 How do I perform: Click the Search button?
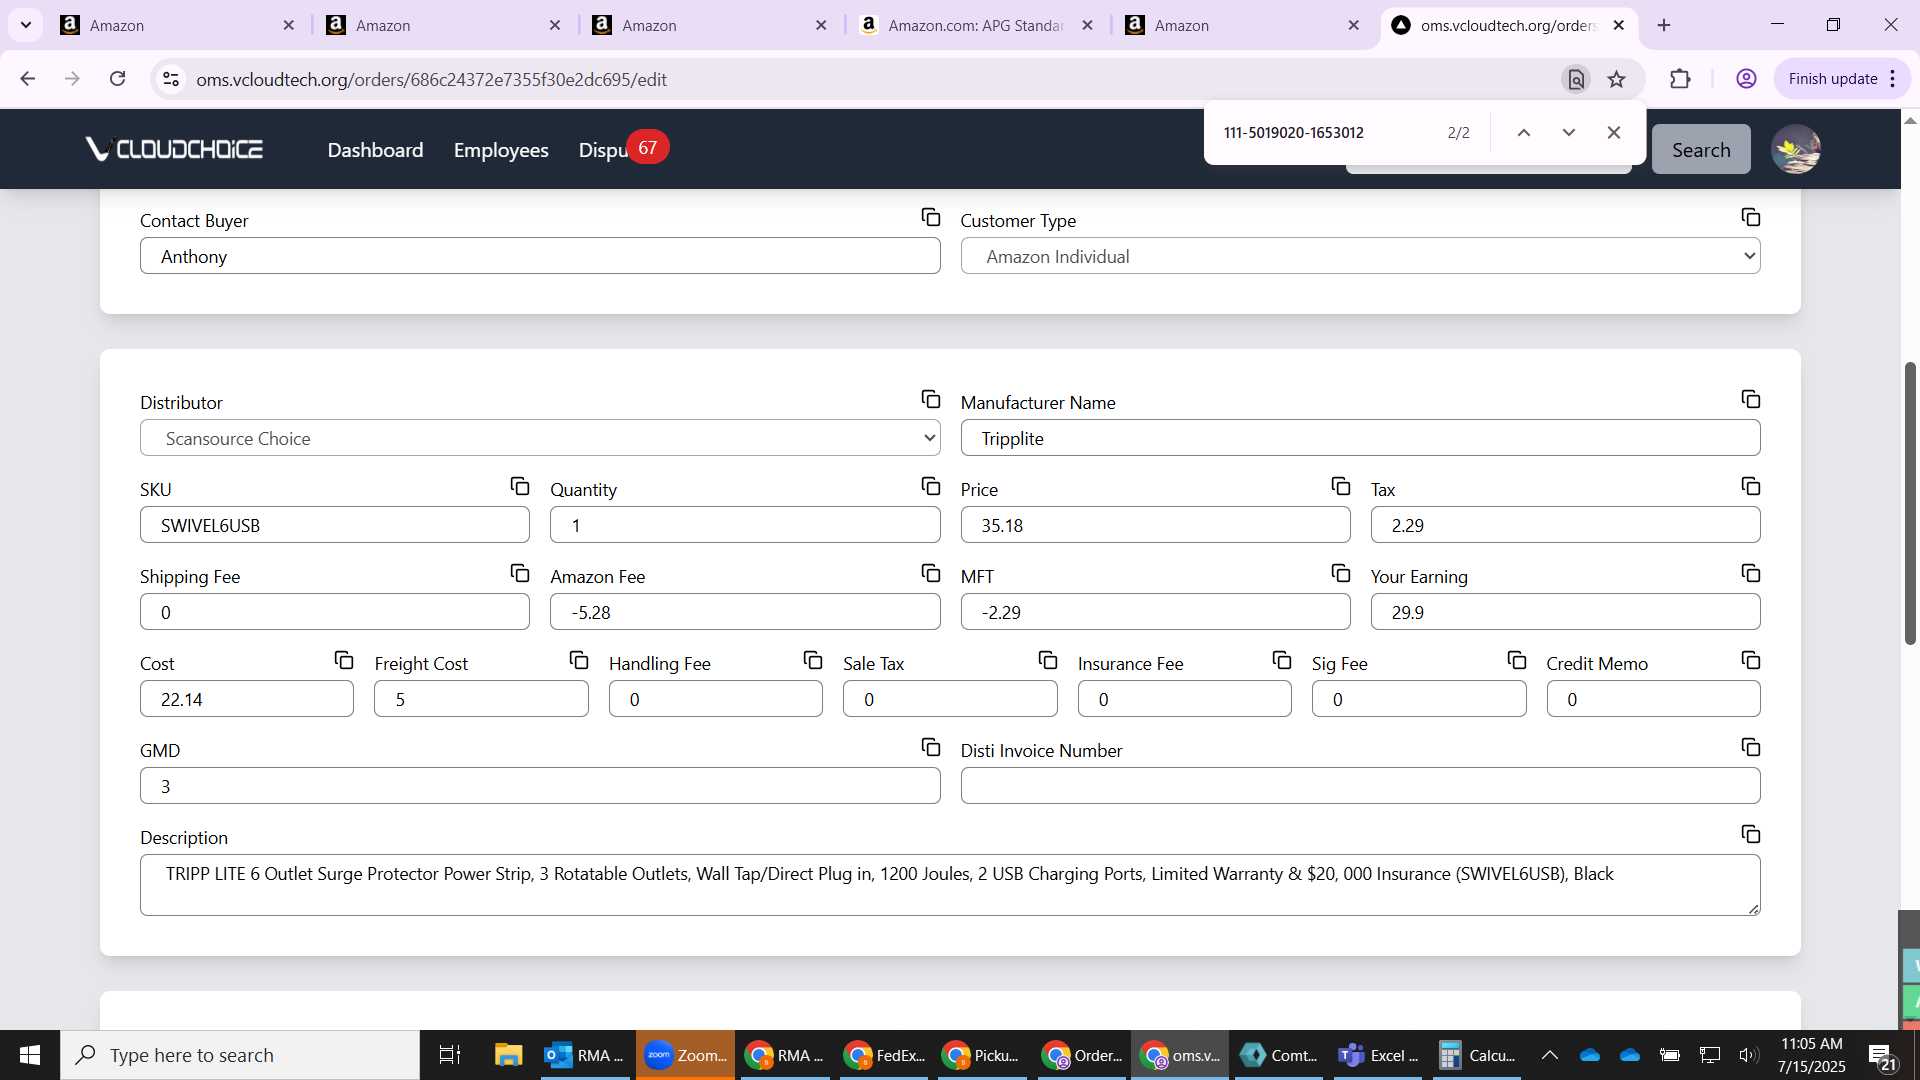(1700, 149)
